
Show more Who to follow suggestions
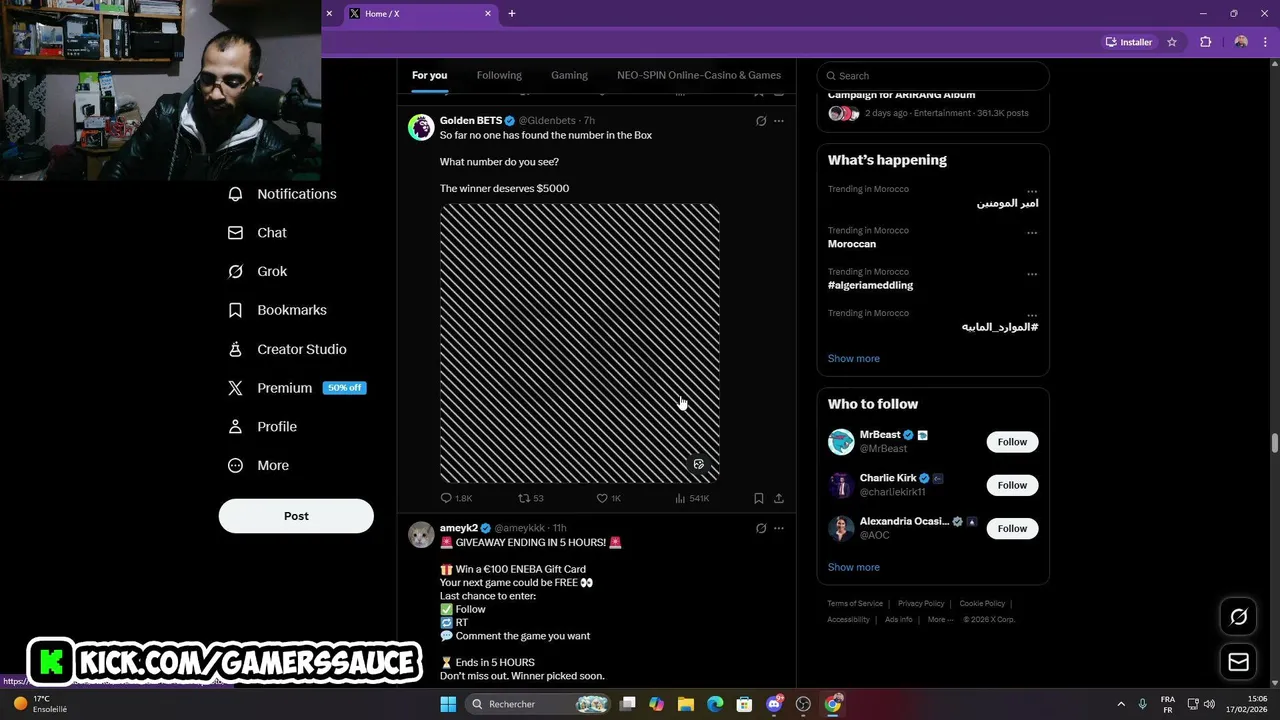pos(854,567)
